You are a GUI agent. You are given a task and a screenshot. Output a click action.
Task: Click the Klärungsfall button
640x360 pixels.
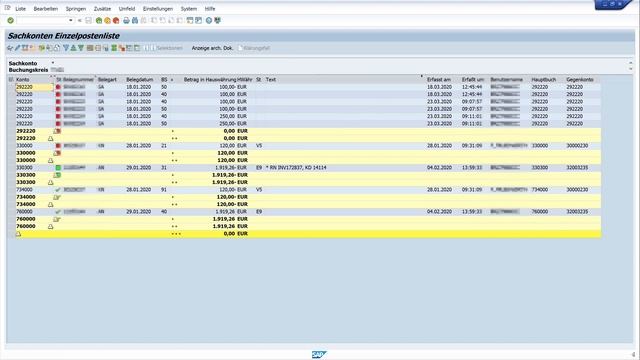(x=254, y=48)
